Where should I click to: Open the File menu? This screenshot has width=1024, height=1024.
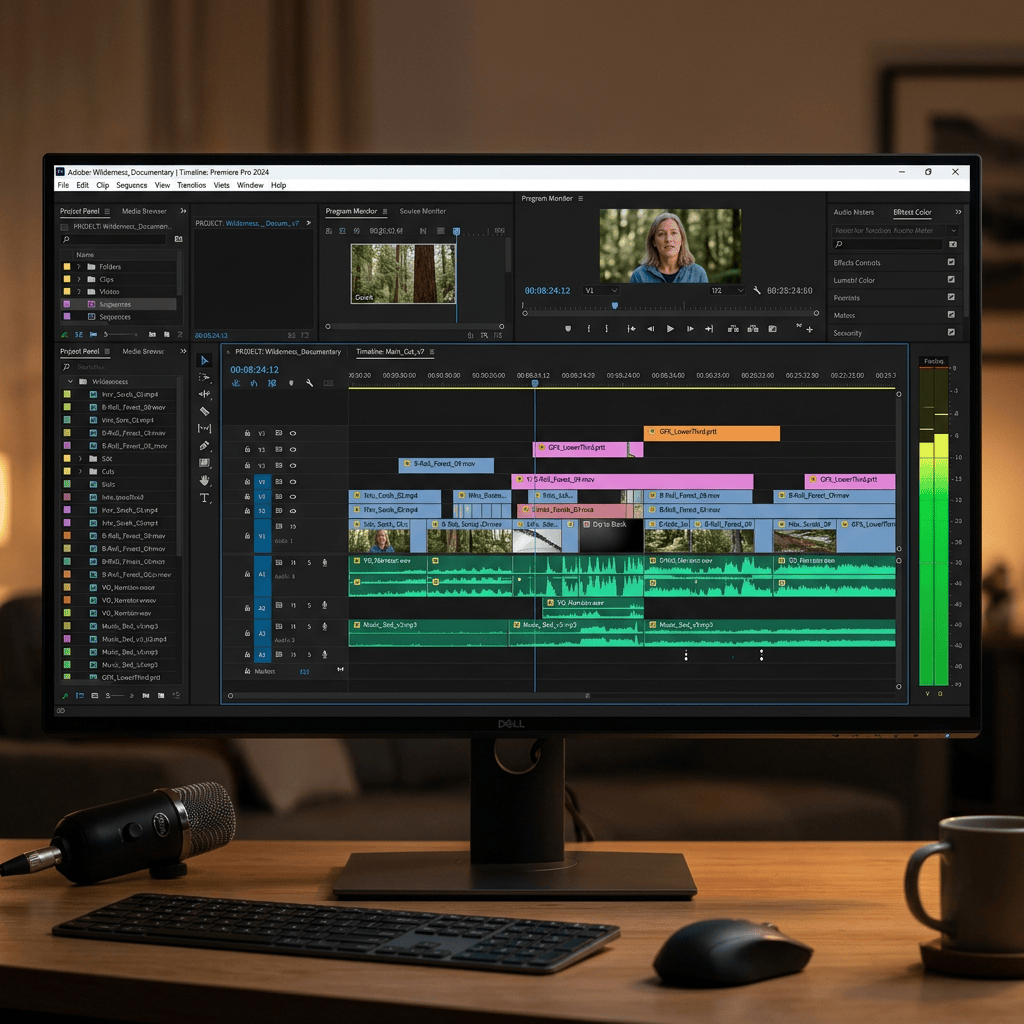63,185
